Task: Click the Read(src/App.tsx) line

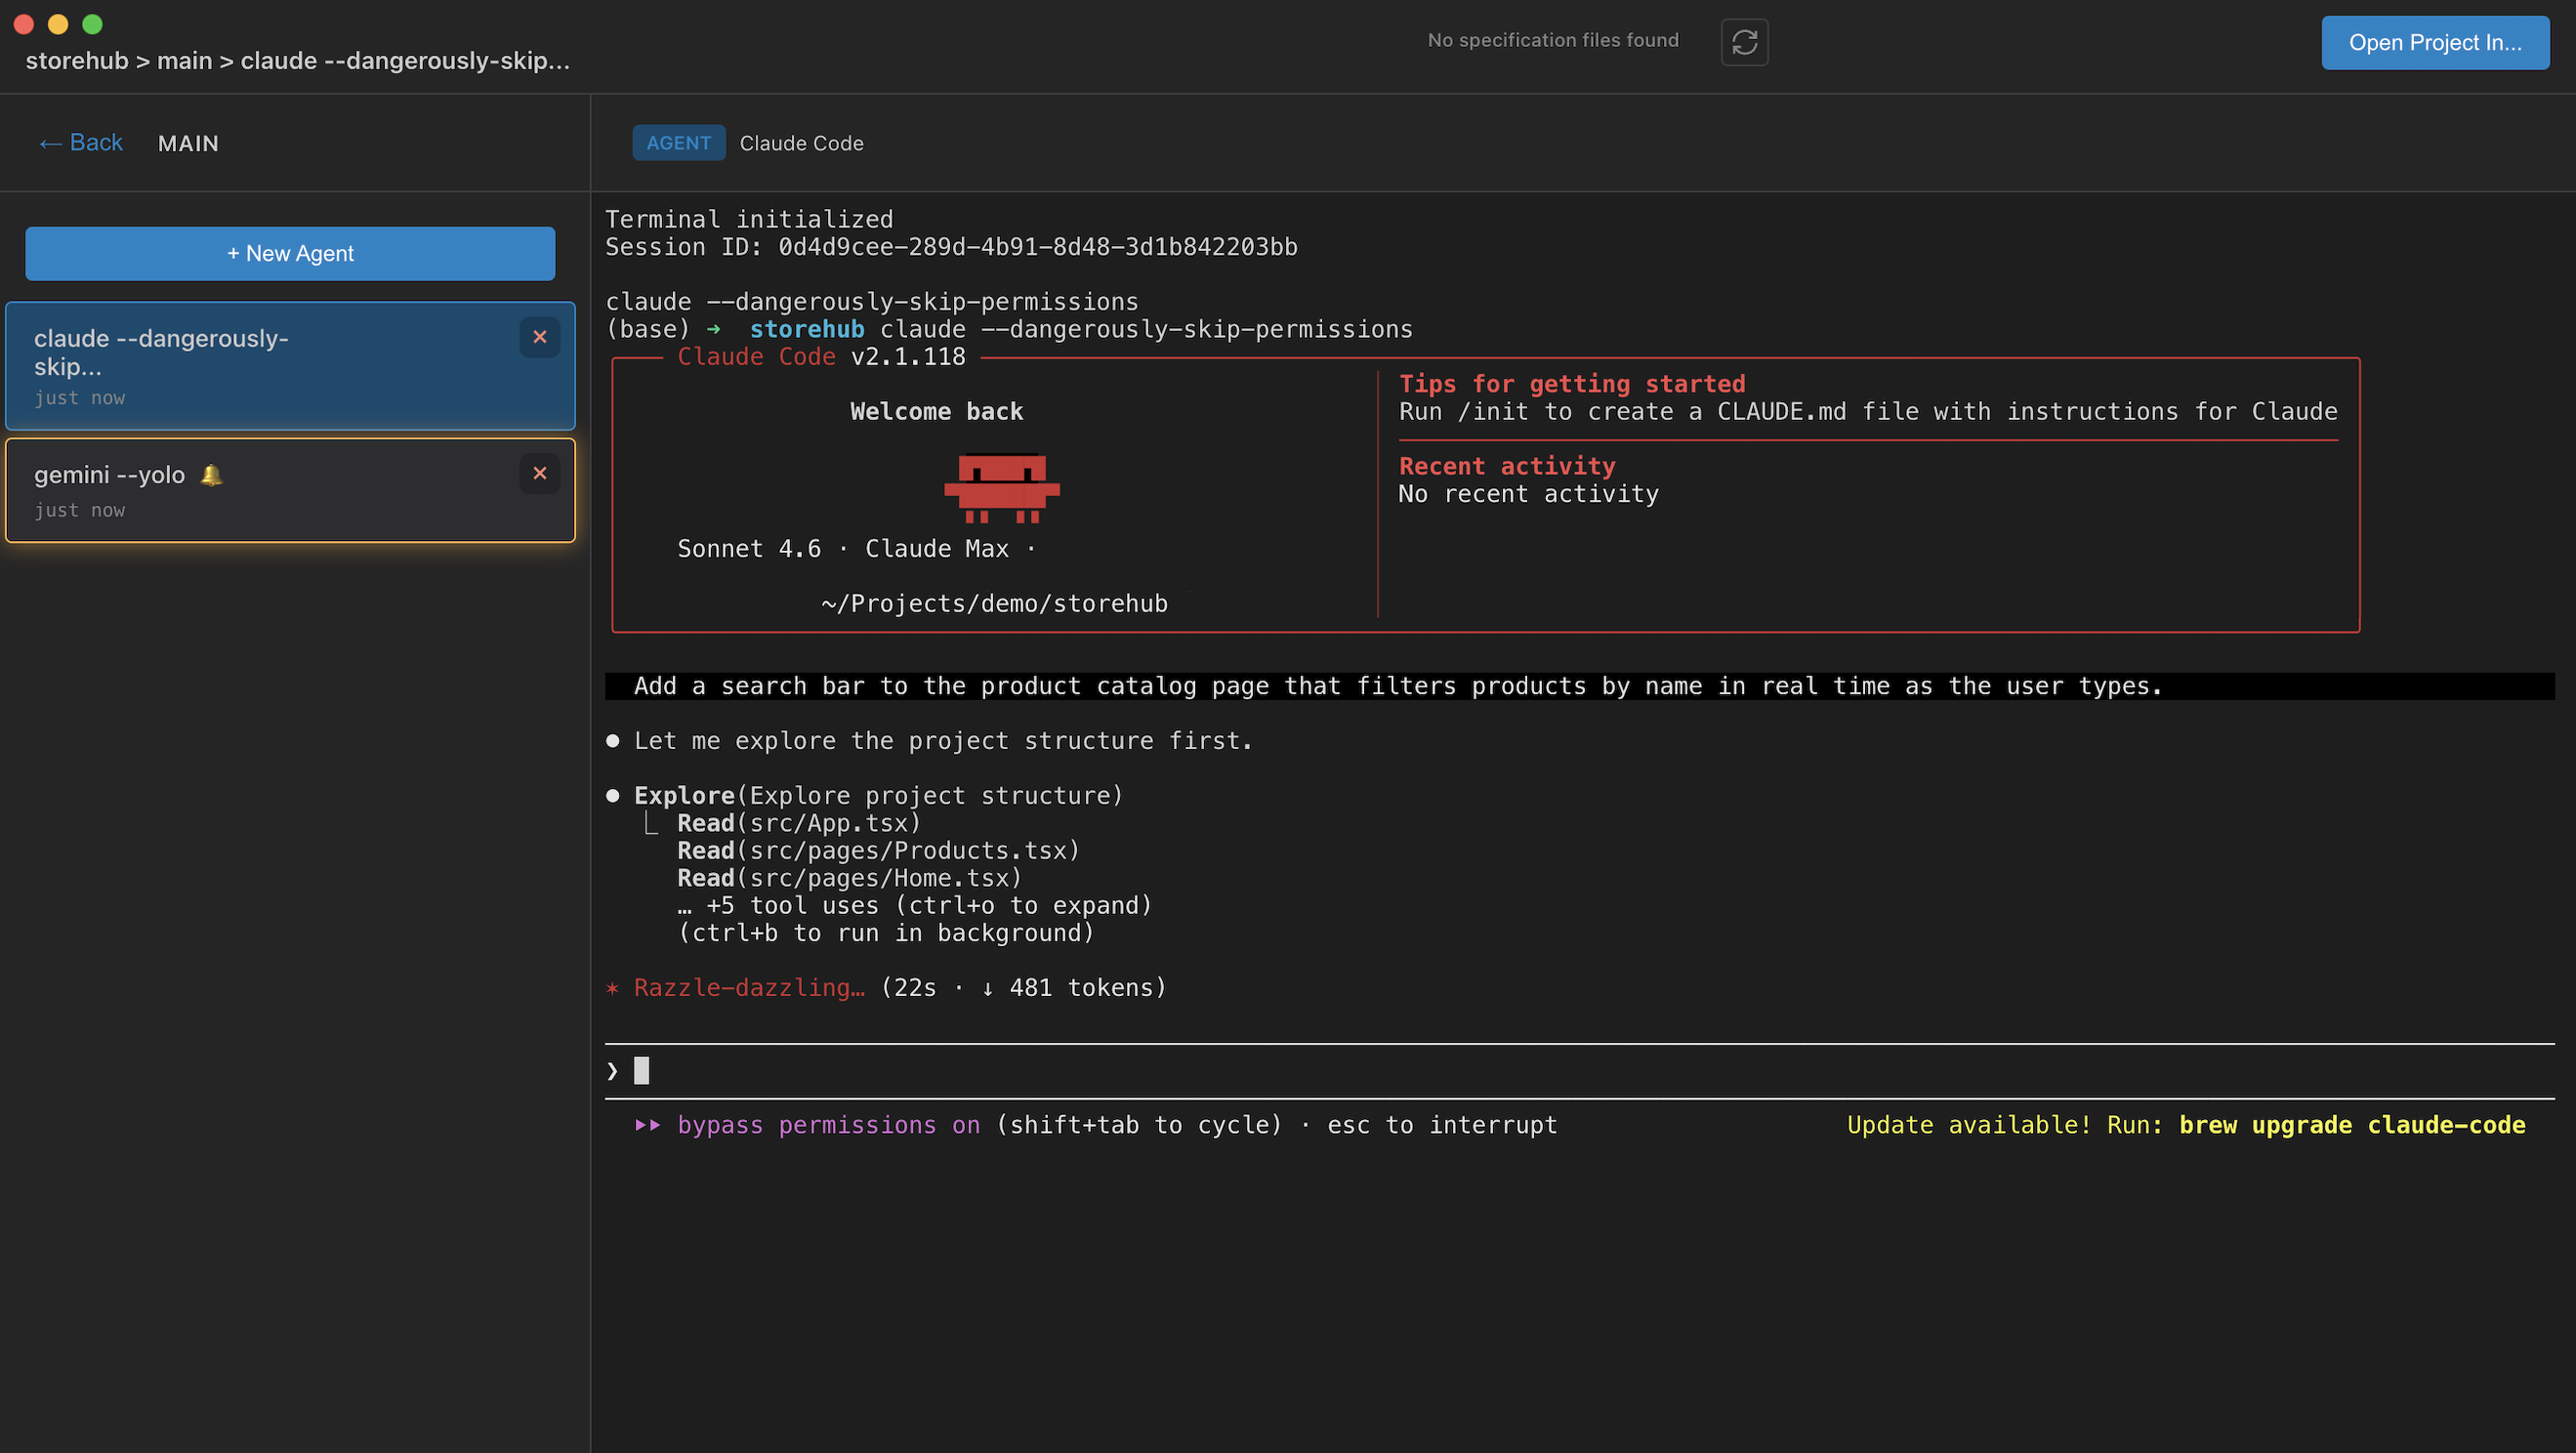Action: click(x=799, y=824)
